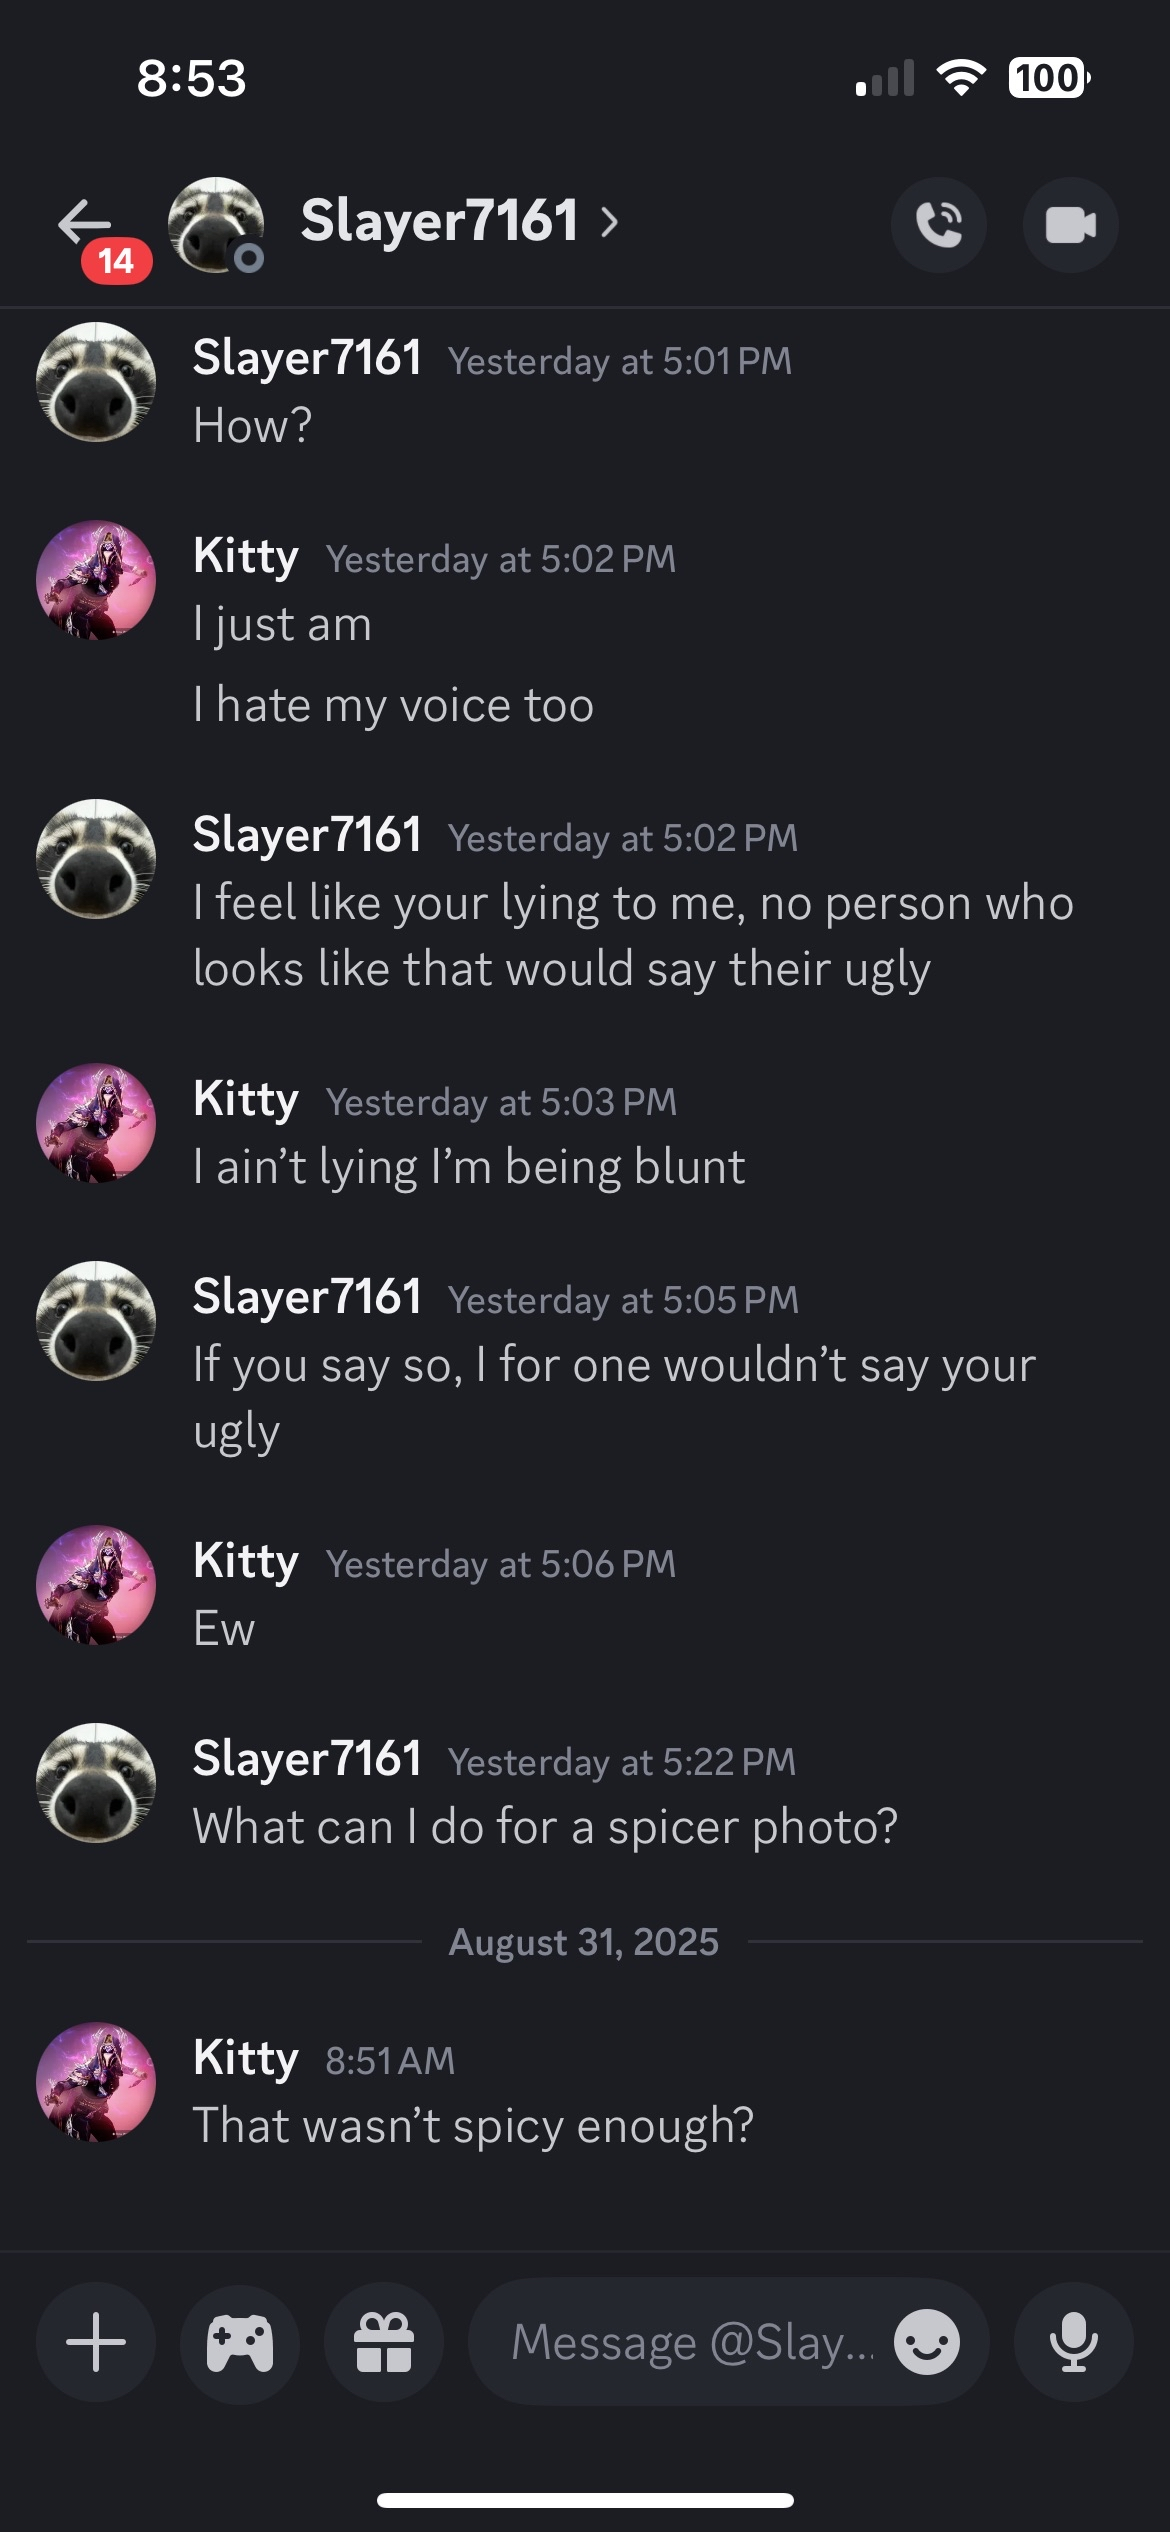Open the emoji picker
Image resolution: width=1170 pixels, height=2532 pixels.
pyautogui.click(x=927, y=2342)
